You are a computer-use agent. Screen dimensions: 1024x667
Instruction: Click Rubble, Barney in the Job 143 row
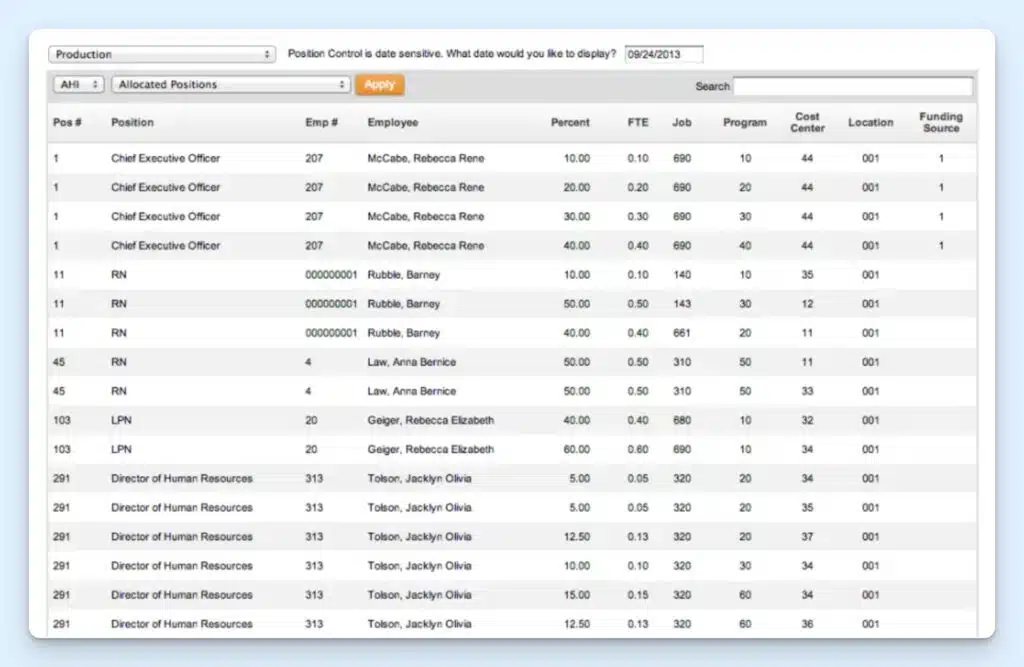404,304
